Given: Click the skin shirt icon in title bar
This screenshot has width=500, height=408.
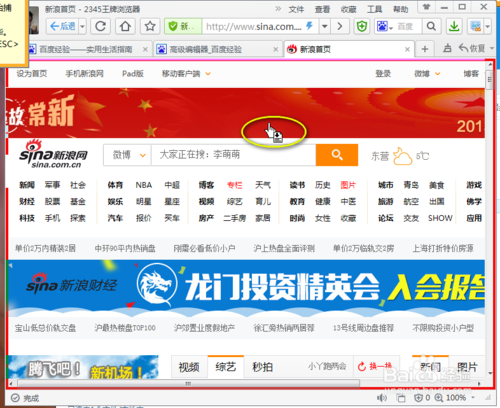Looking at the screenshot, I should [x=426, y=7].
